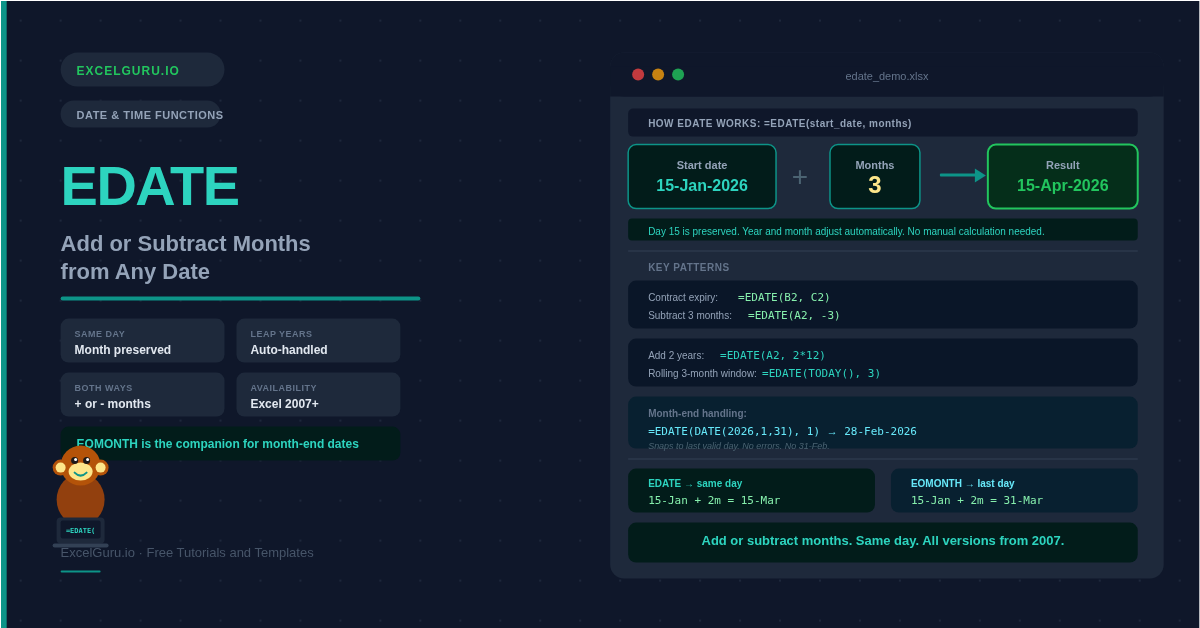Click the red window dot
This screenshot has height=628, width=1200.
point(638,75)
